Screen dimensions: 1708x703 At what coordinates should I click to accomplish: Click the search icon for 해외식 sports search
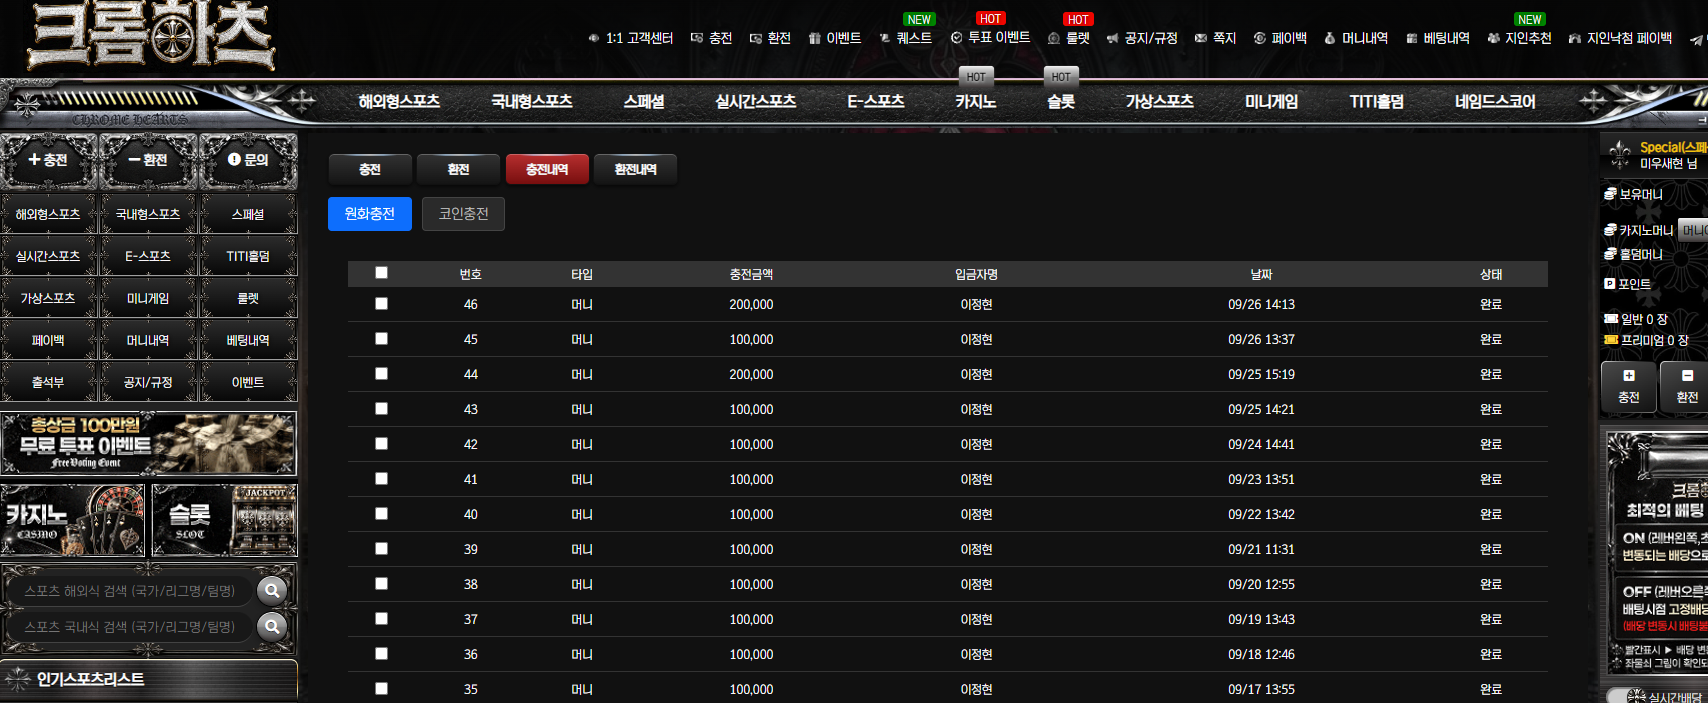272,590
